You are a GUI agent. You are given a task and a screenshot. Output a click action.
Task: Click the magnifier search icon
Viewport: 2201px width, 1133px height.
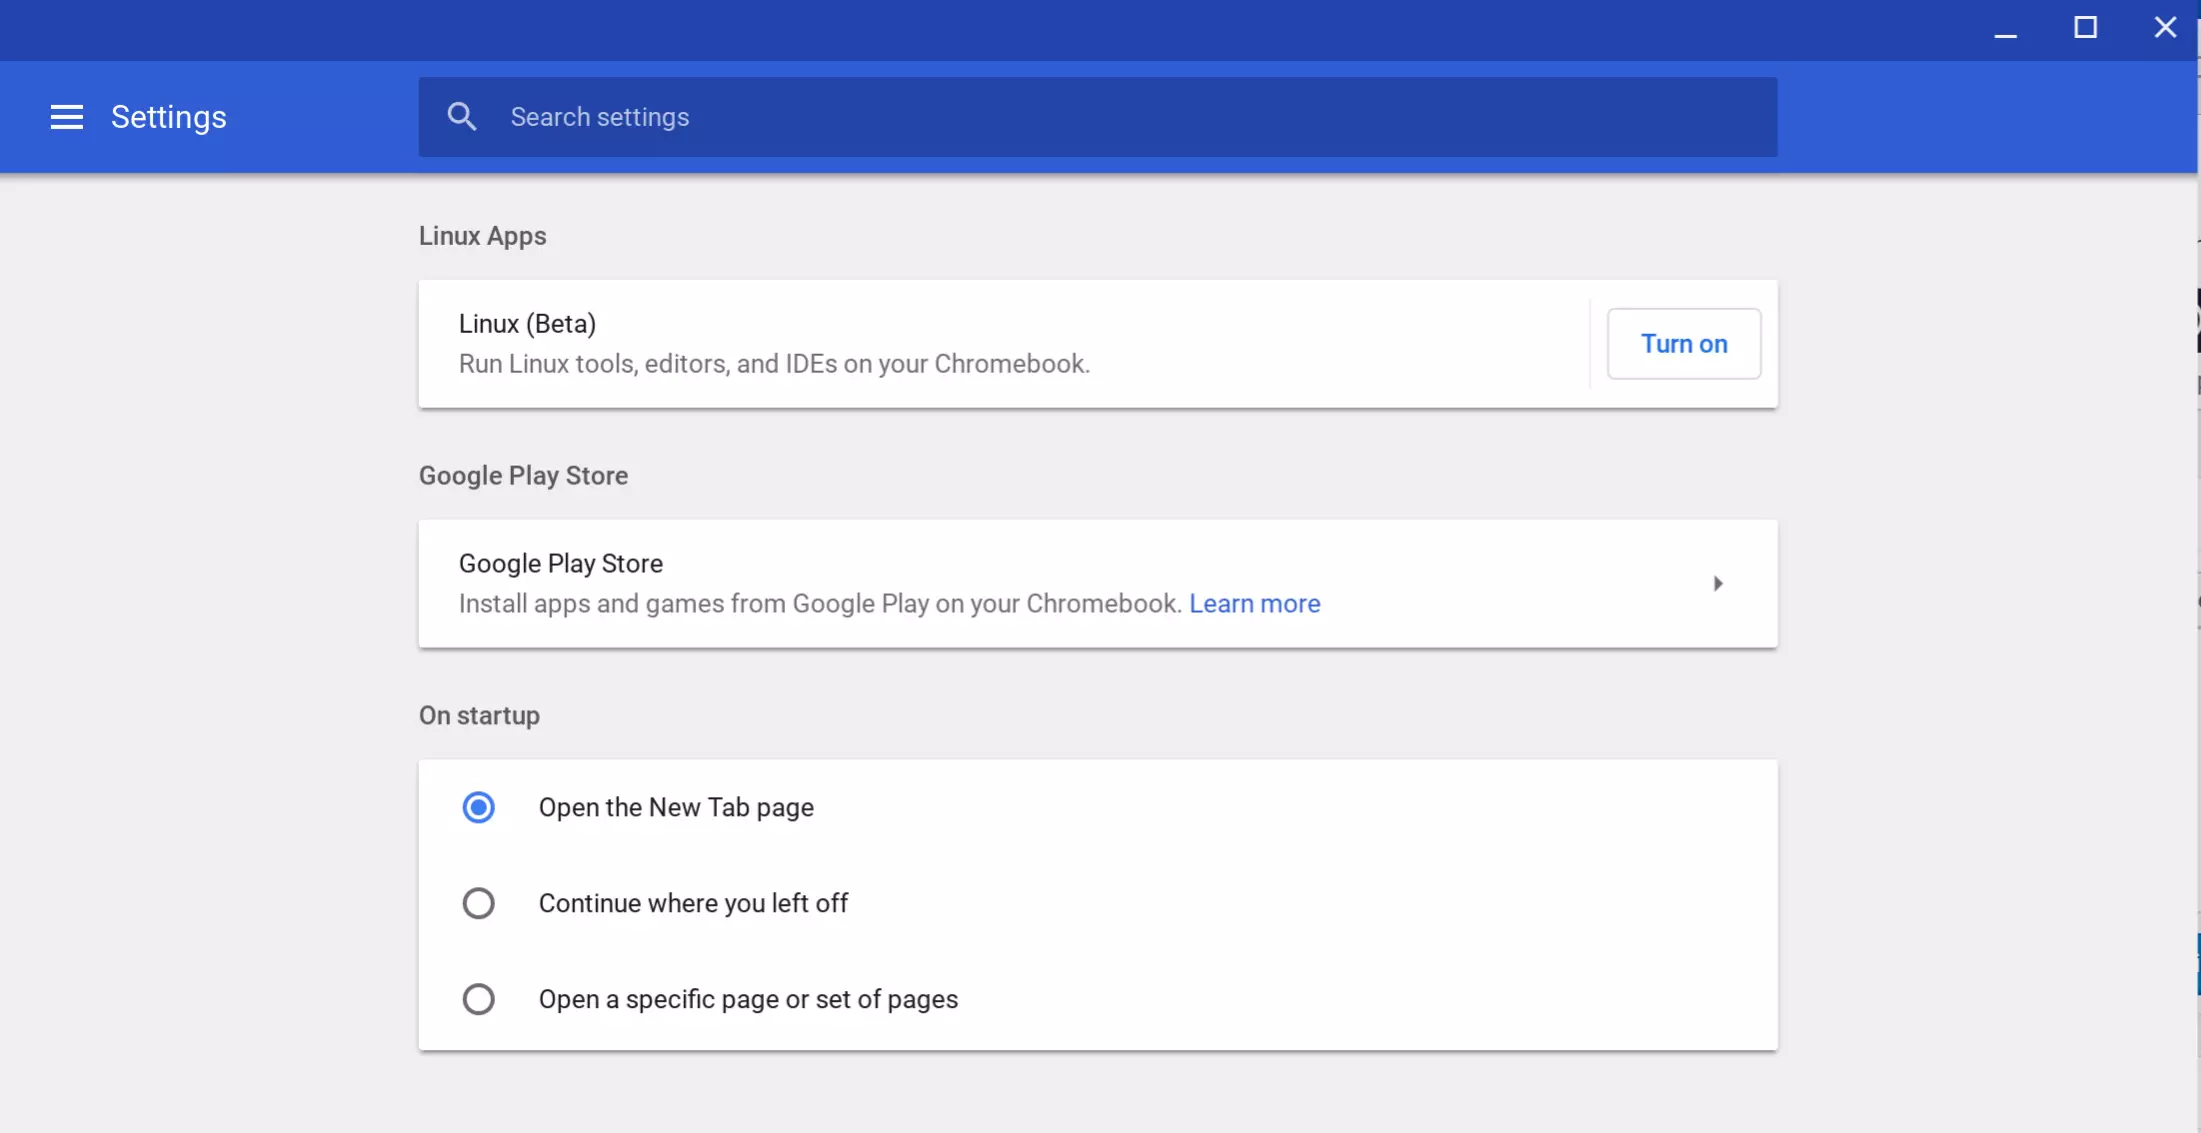tap(461, 117)
